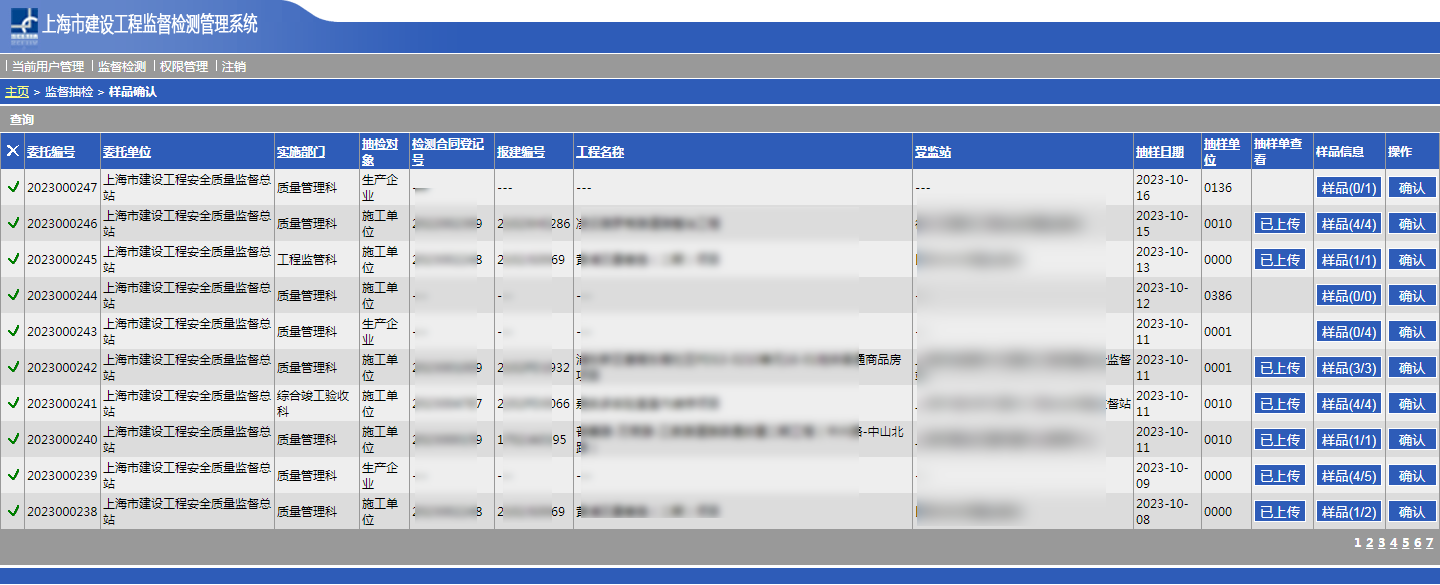Click green checkmark for row 2023000241
1440x585 pixels.
point(13,403)
